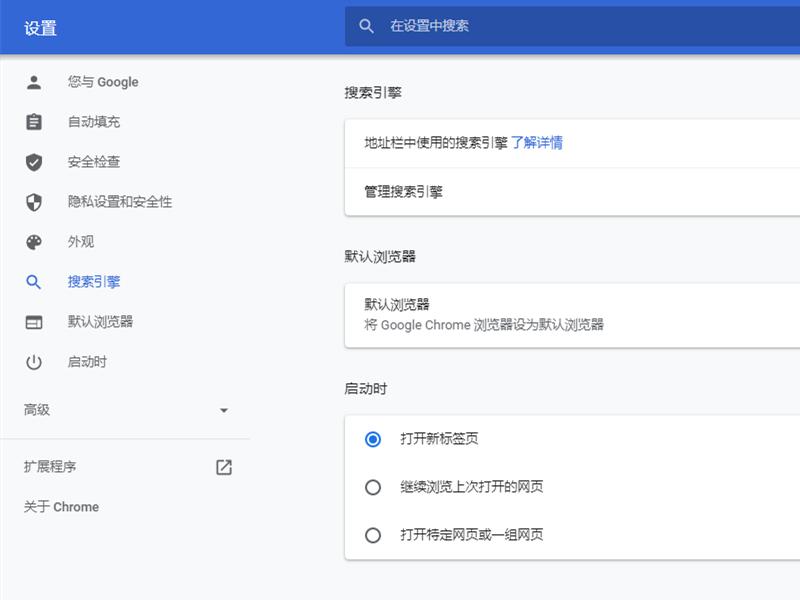The width and height of the screenshot is (800, 600).
Task: Select the safety check shield icon
Action: tap(33, 162)
